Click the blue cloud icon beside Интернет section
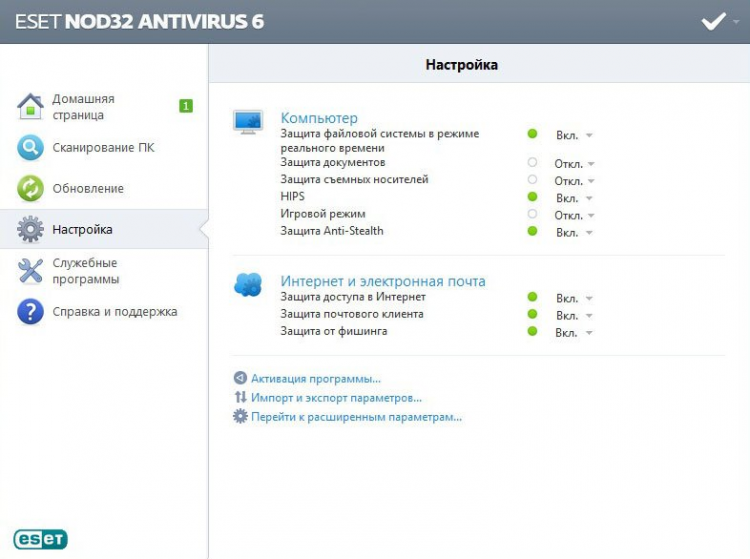This screenshot has height=559, width=750. click(x=248, y=285)
